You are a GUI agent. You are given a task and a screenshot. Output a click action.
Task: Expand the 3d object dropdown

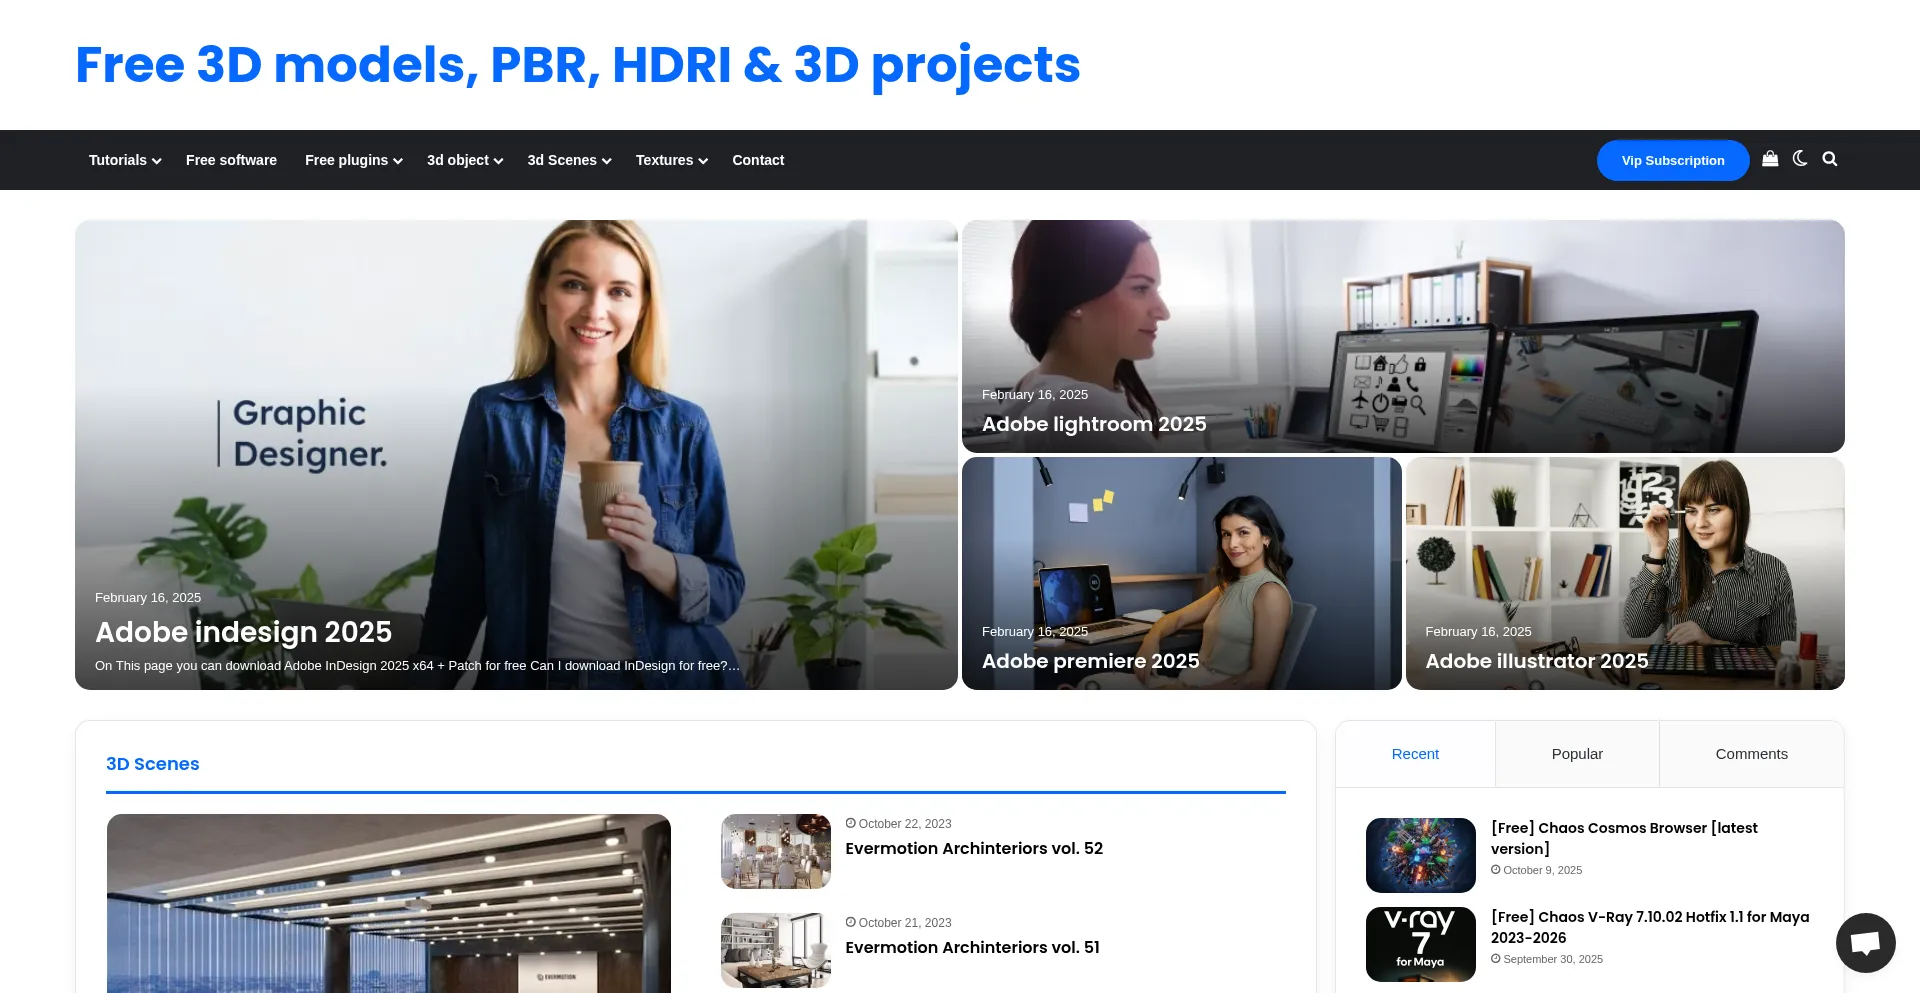tap(464, 160)
